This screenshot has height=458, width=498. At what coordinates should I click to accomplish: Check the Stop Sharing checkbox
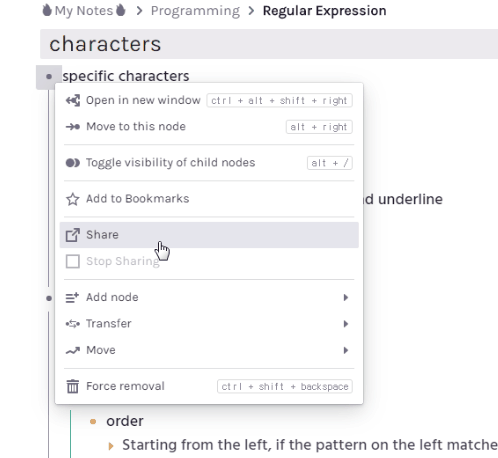[73, 262]
